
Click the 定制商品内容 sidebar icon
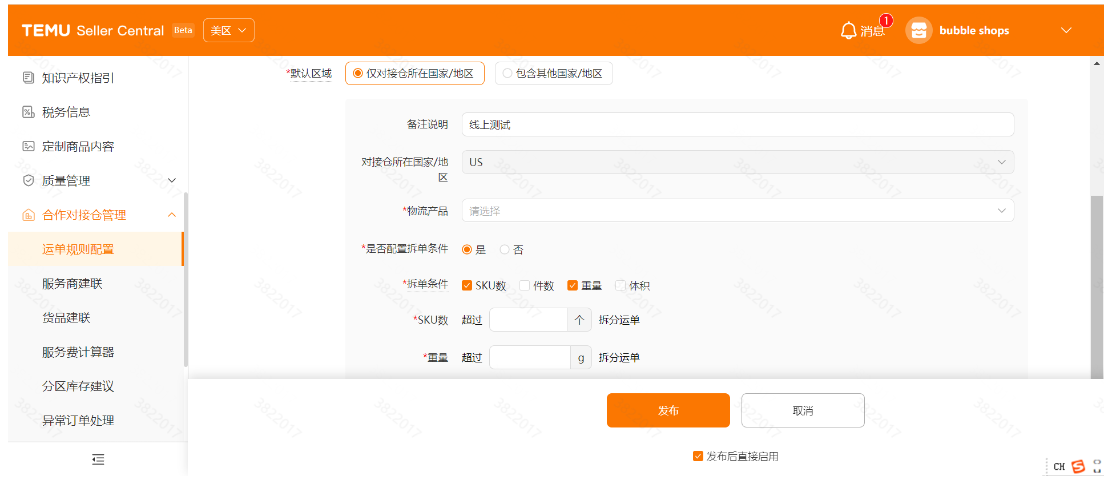click(28, 146)
